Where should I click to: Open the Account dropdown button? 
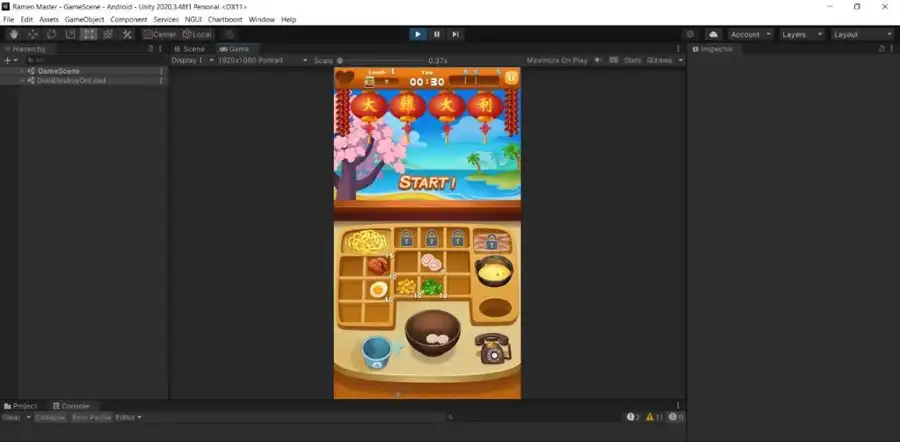(750, 34)
